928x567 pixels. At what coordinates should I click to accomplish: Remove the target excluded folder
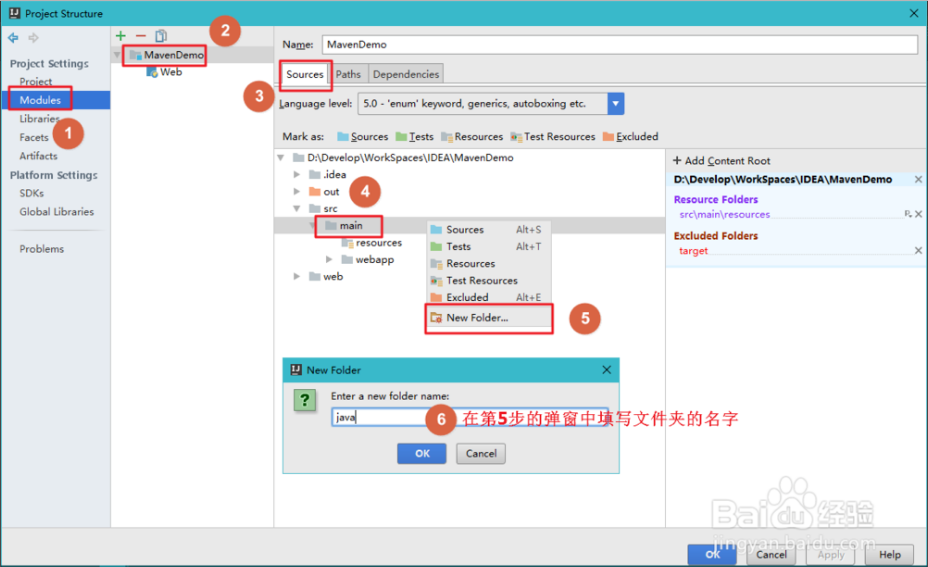918,250
